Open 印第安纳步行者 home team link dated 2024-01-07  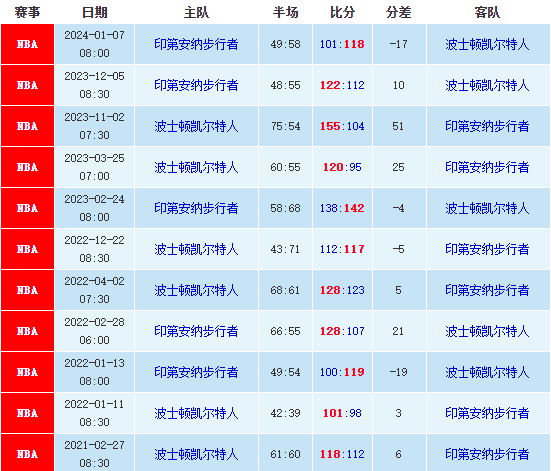click(x=196, y=44)
